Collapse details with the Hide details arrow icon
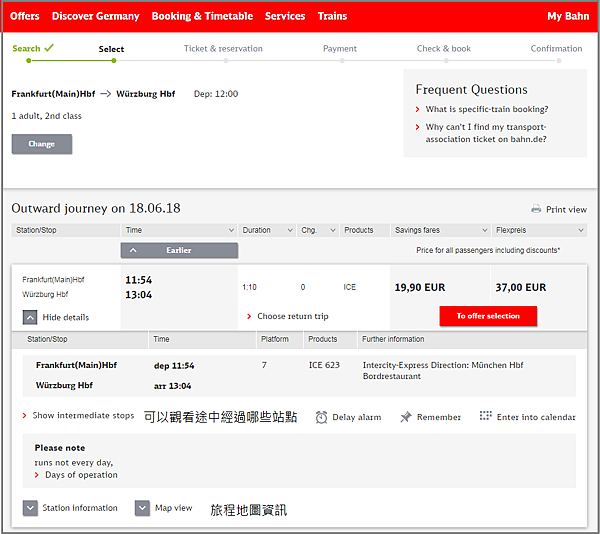This screenshot has height=534, width=600. coord(30,317)
